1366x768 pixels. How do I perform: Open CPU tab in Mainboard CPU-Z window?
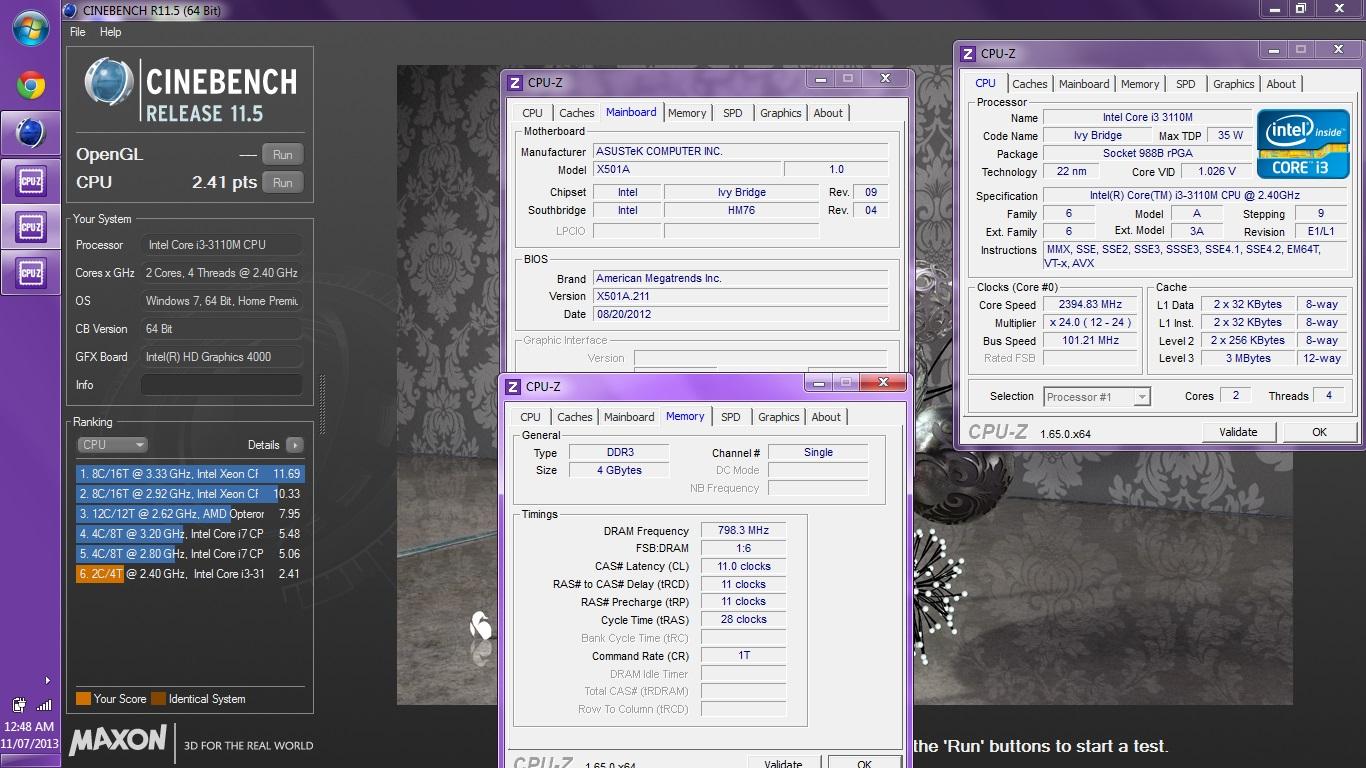[532, 113]
